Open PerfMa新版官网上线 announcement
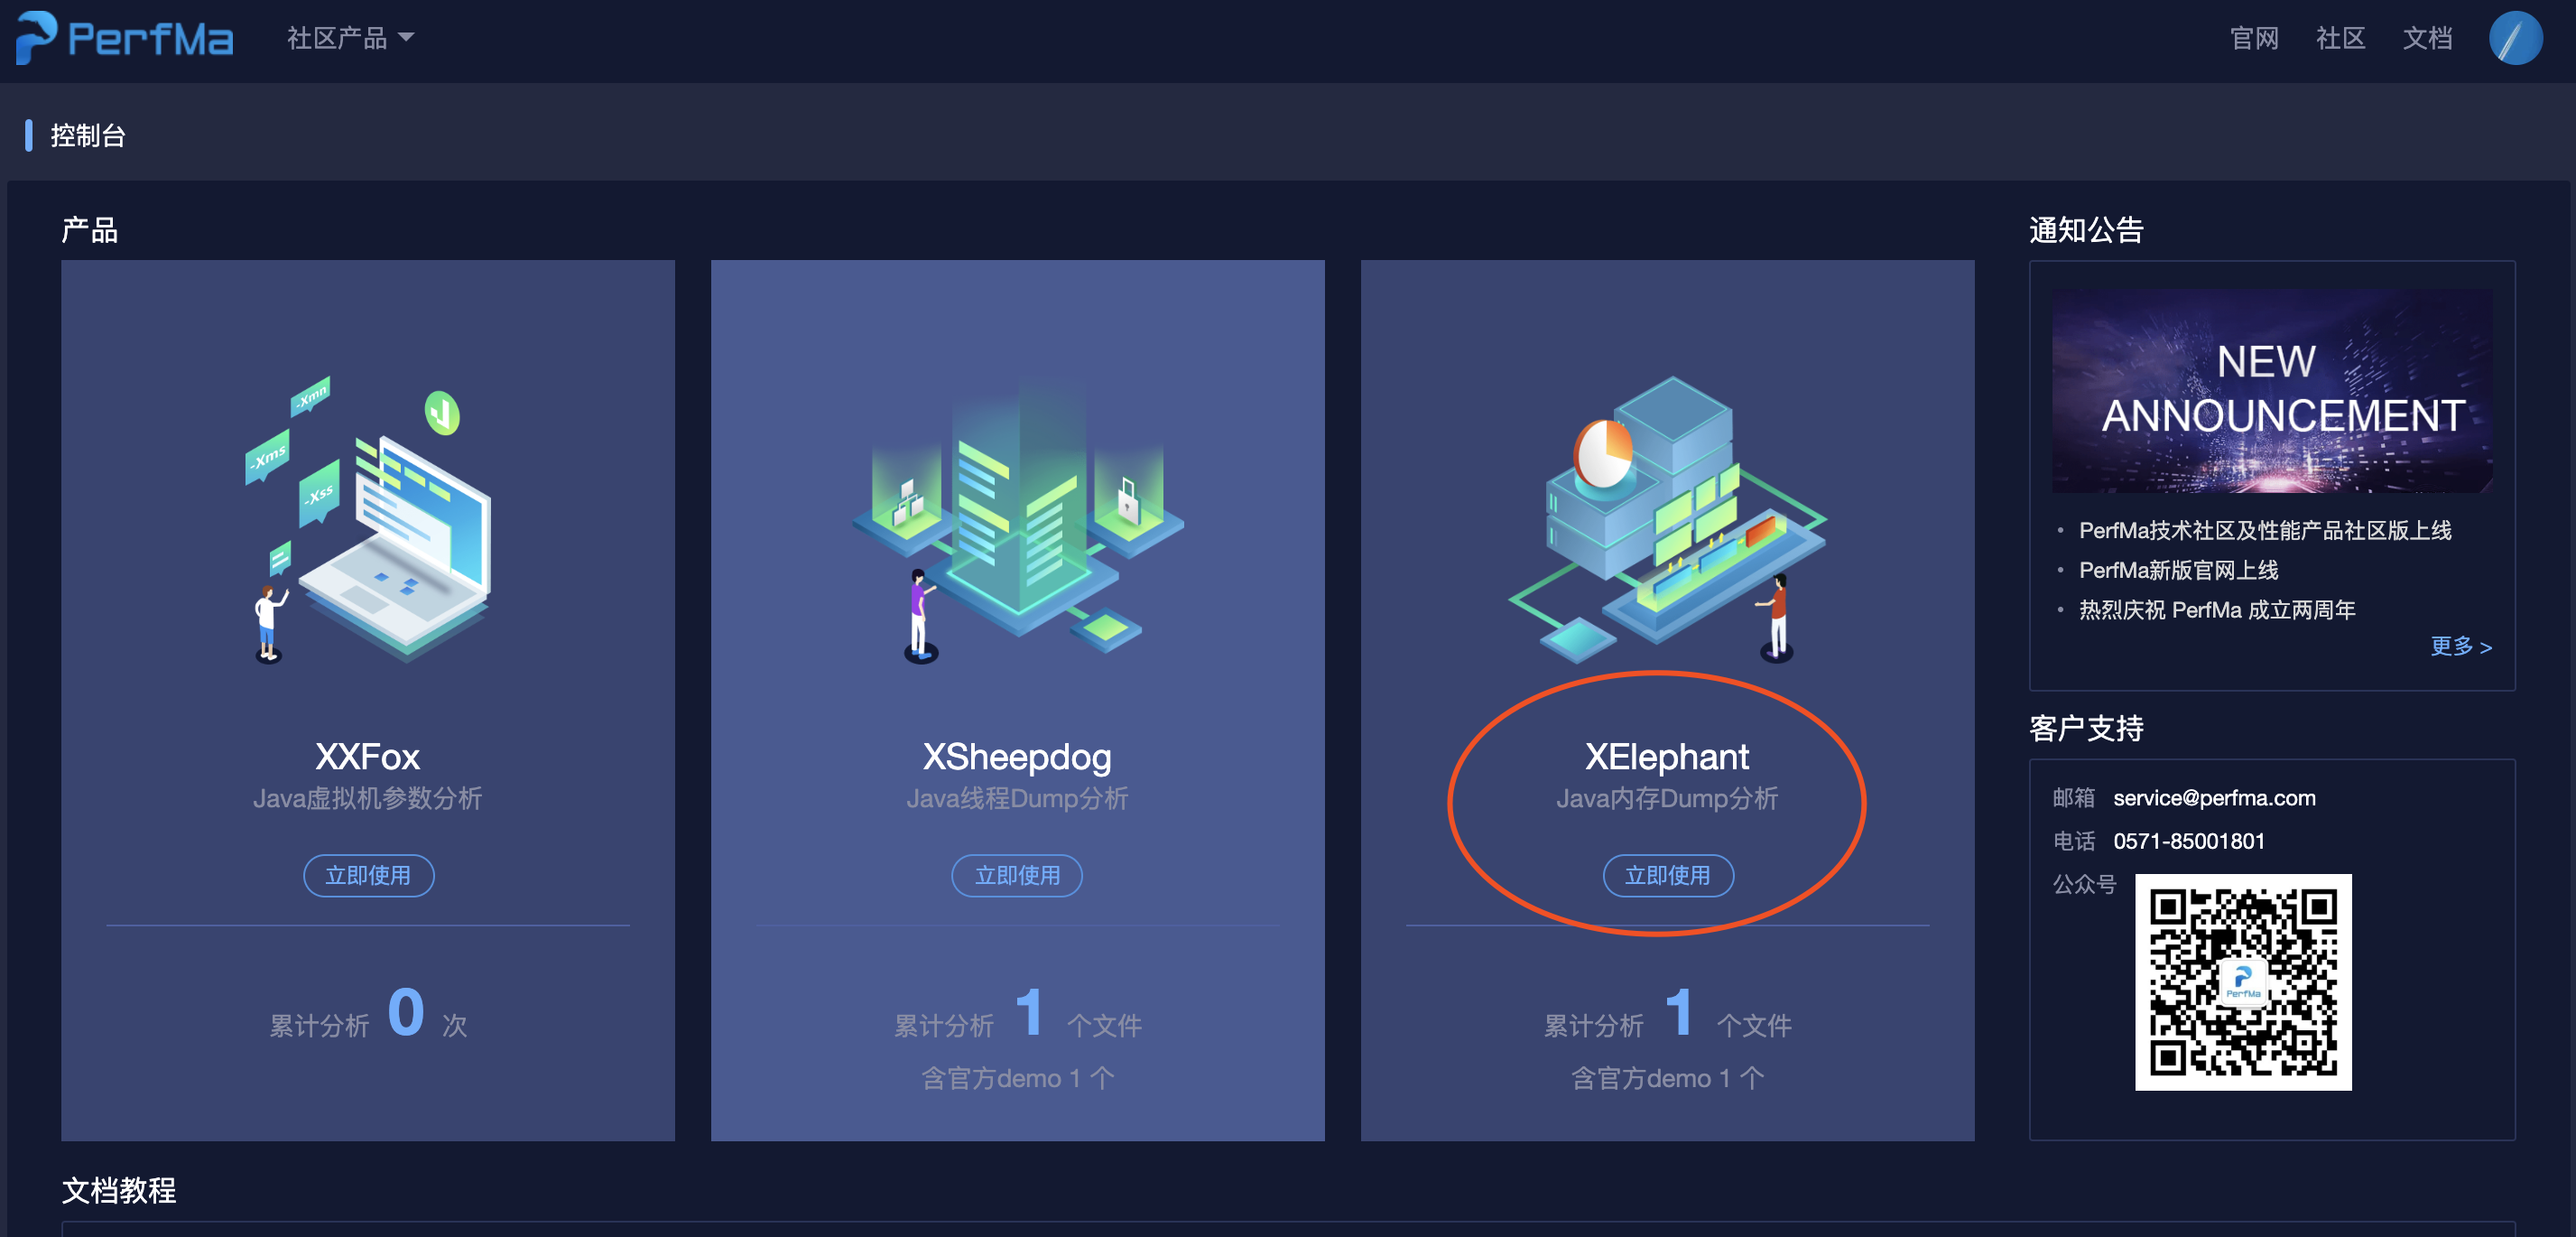The image size is (2576, 1237). [x=2178, y=570]
